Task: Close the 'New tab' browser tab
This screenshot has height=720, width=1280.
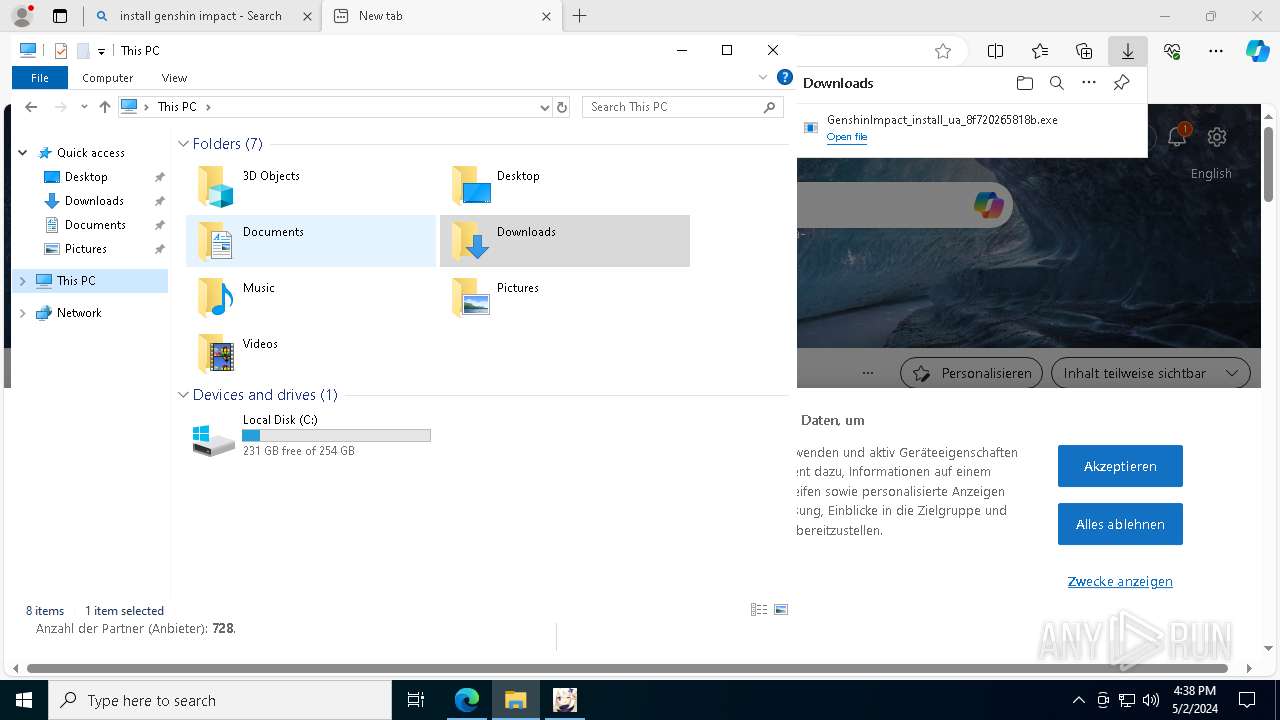Action: pos(546,16)
